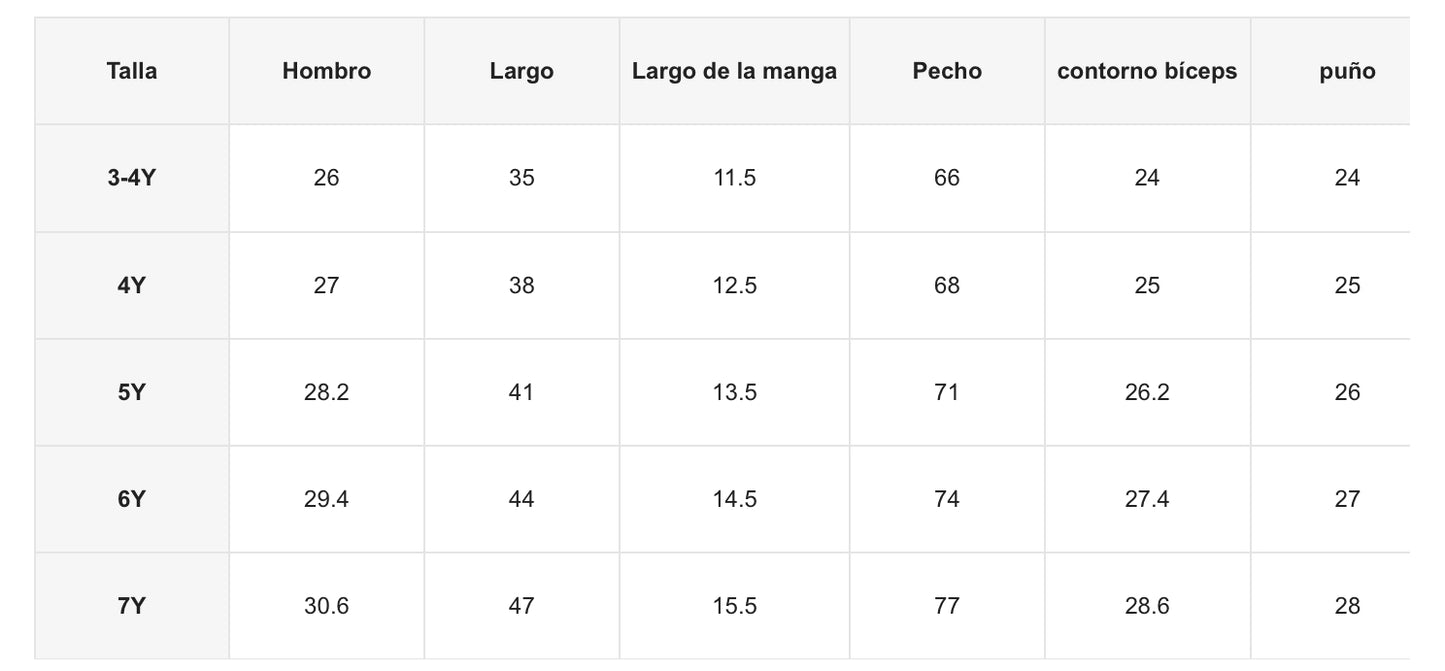1445x671 pixels.
Task: Select the Pecho column header
Action: tap(946, 71)
